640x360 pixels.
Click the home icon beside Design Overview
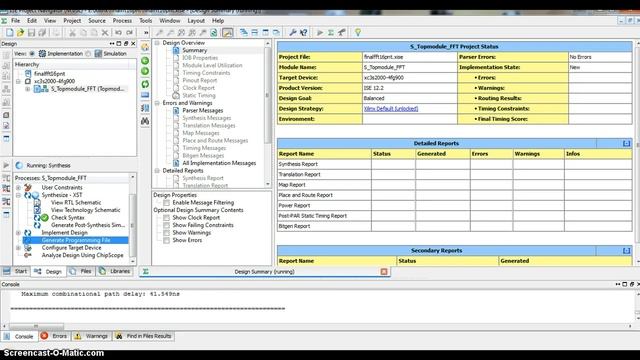[145, 47]
